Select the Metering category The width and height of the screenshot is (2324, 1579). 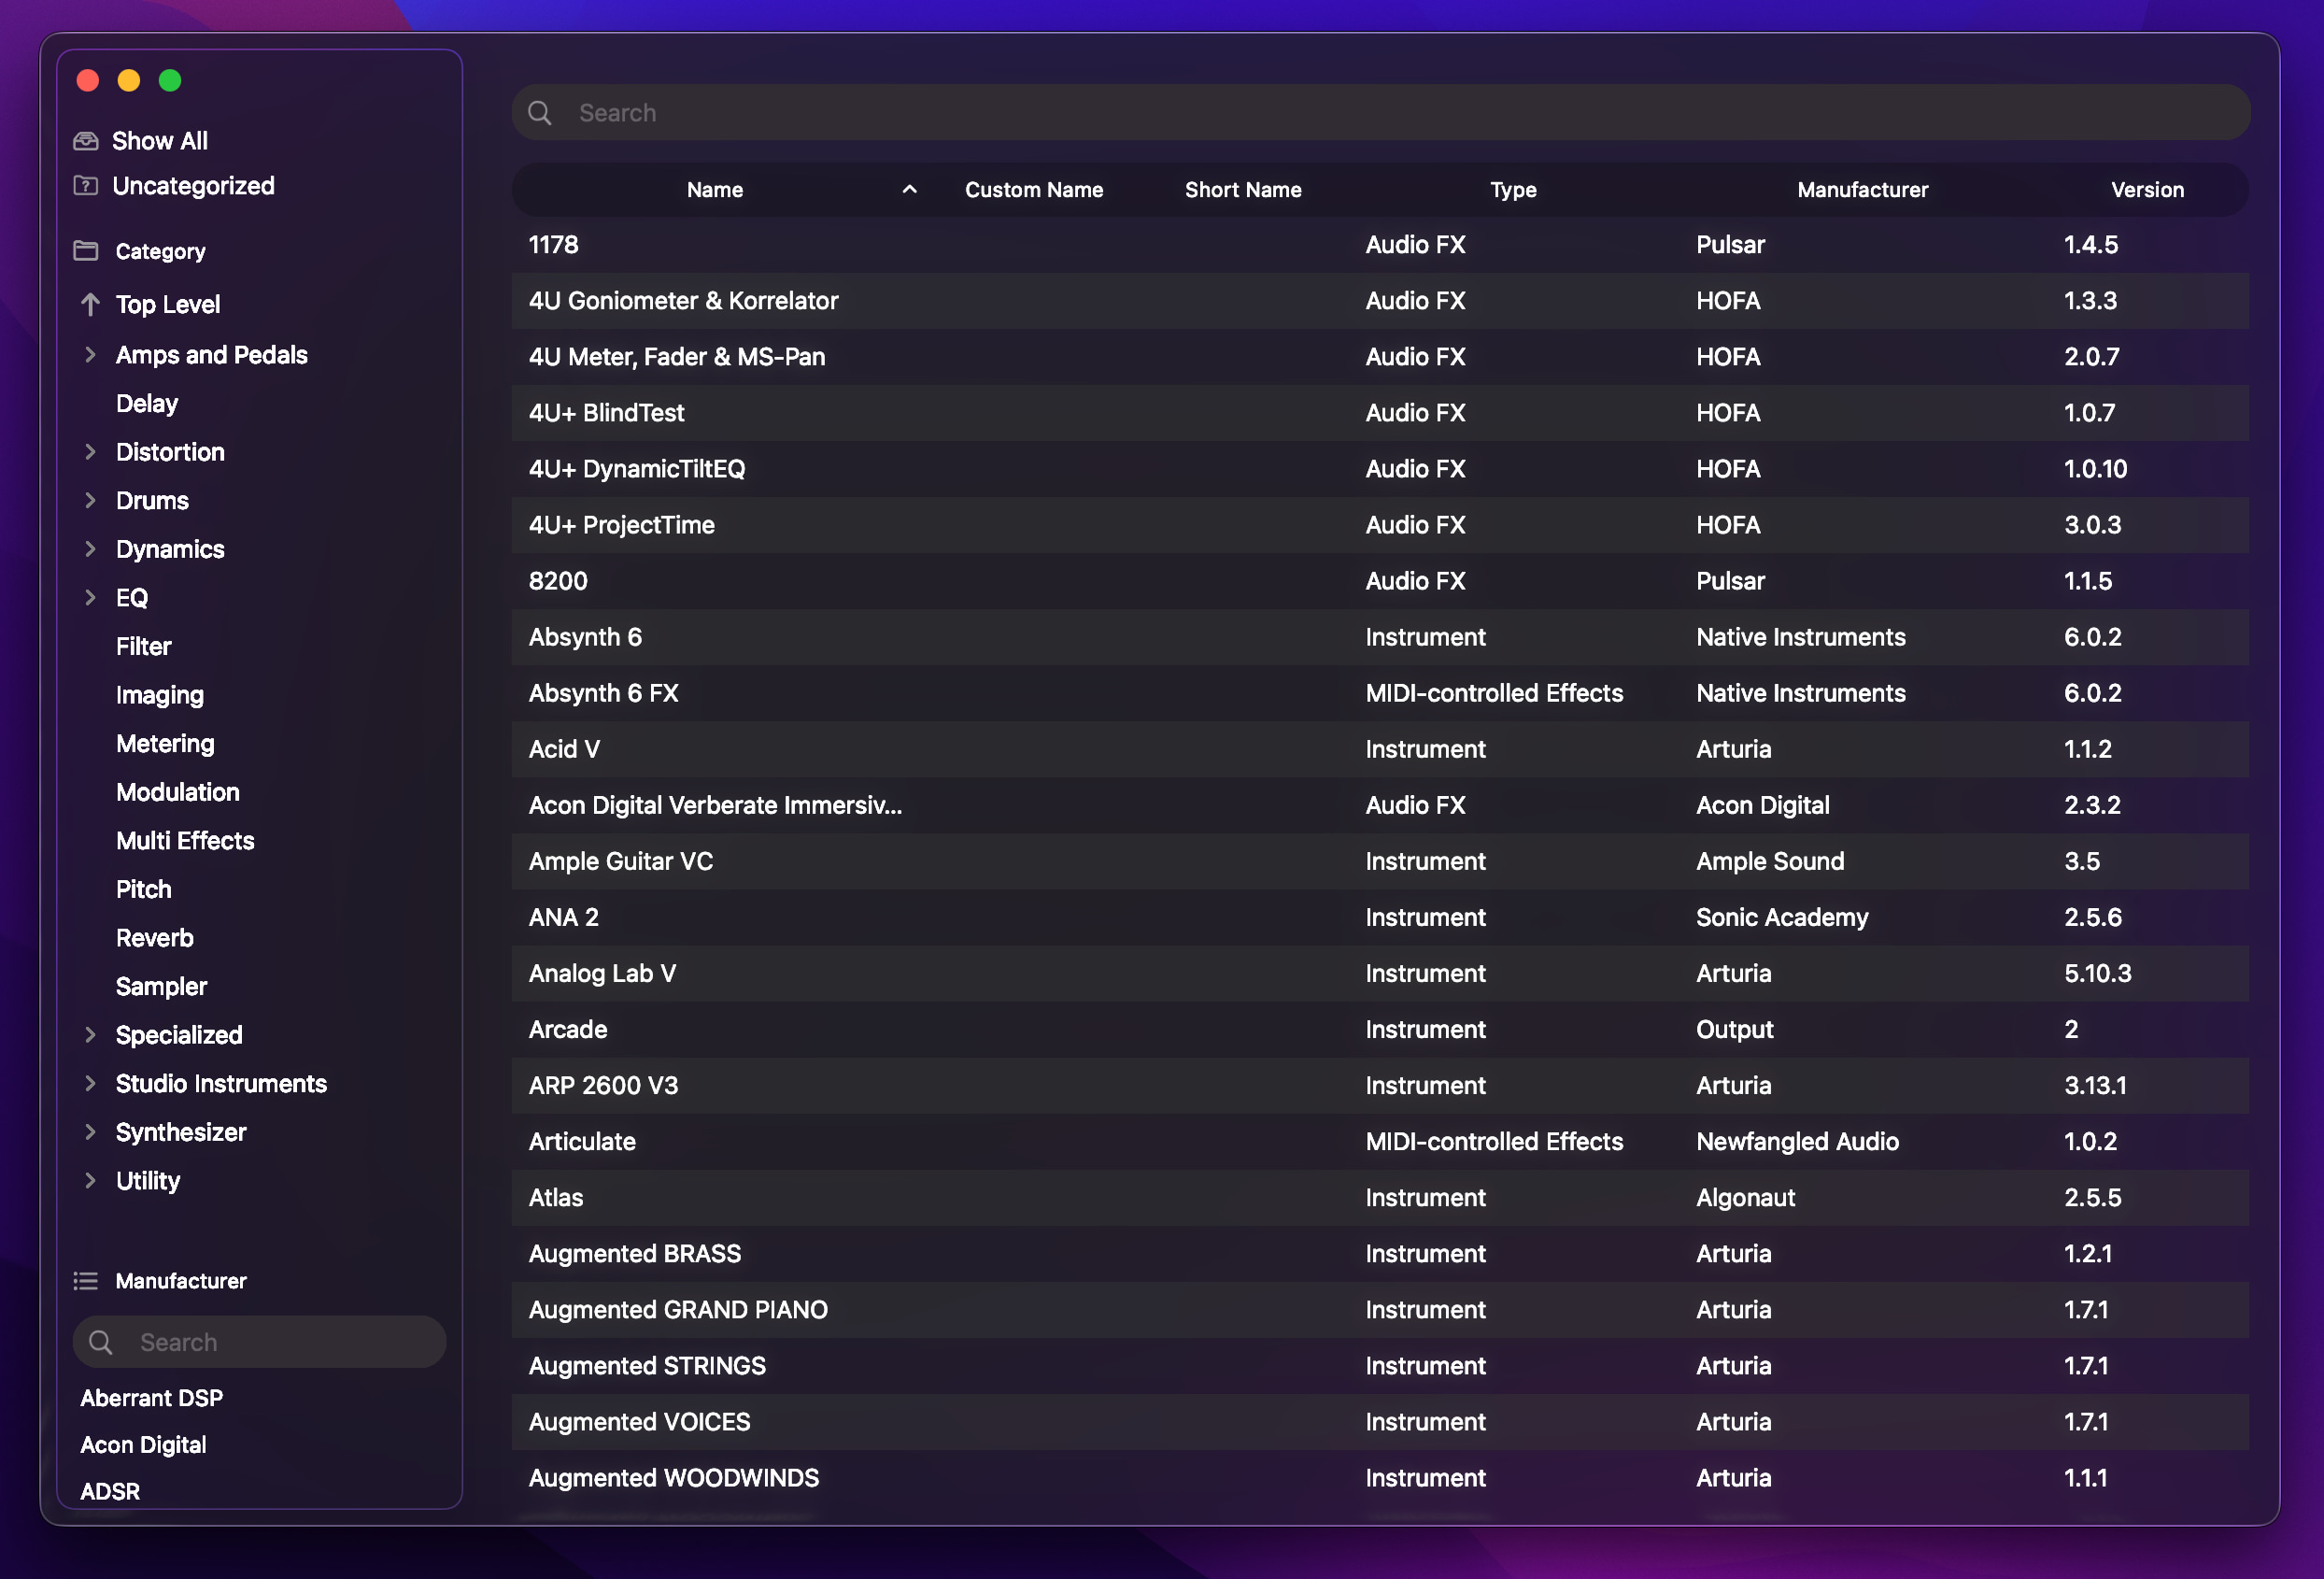tap(165, 744)
